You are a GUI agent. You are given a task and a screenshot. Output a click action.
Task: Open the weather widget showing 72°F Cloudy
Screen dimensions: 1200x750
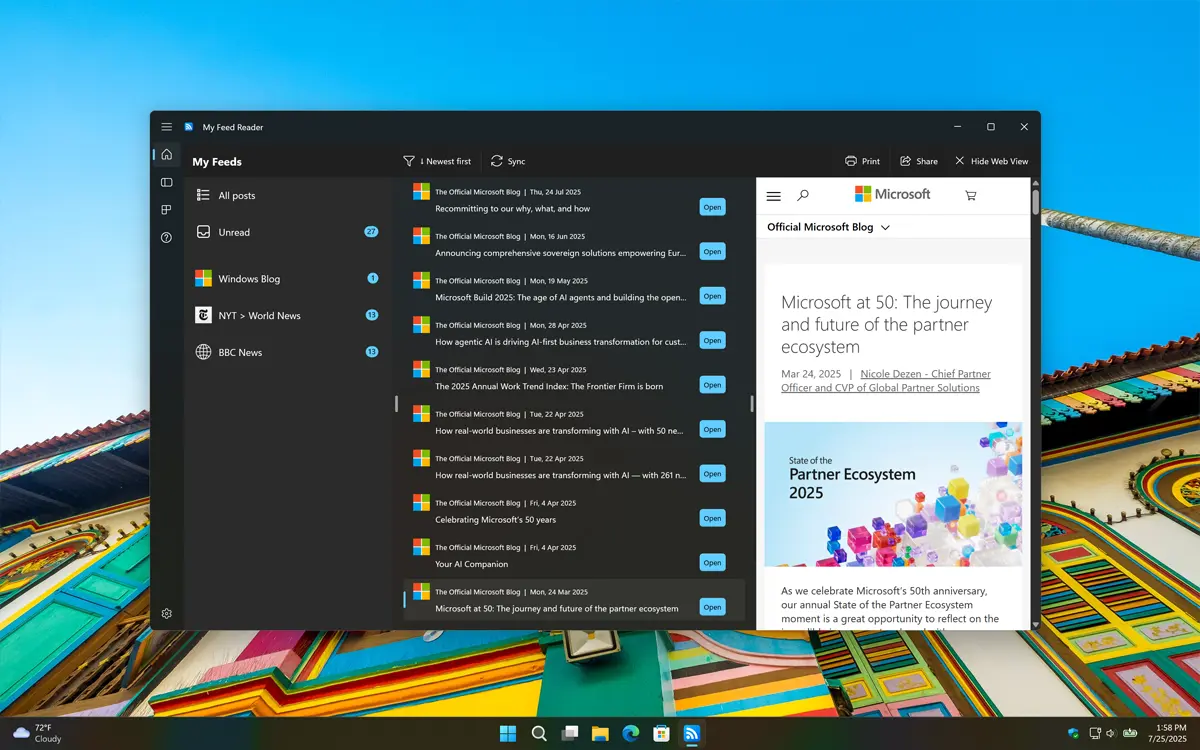coord(37,734)
